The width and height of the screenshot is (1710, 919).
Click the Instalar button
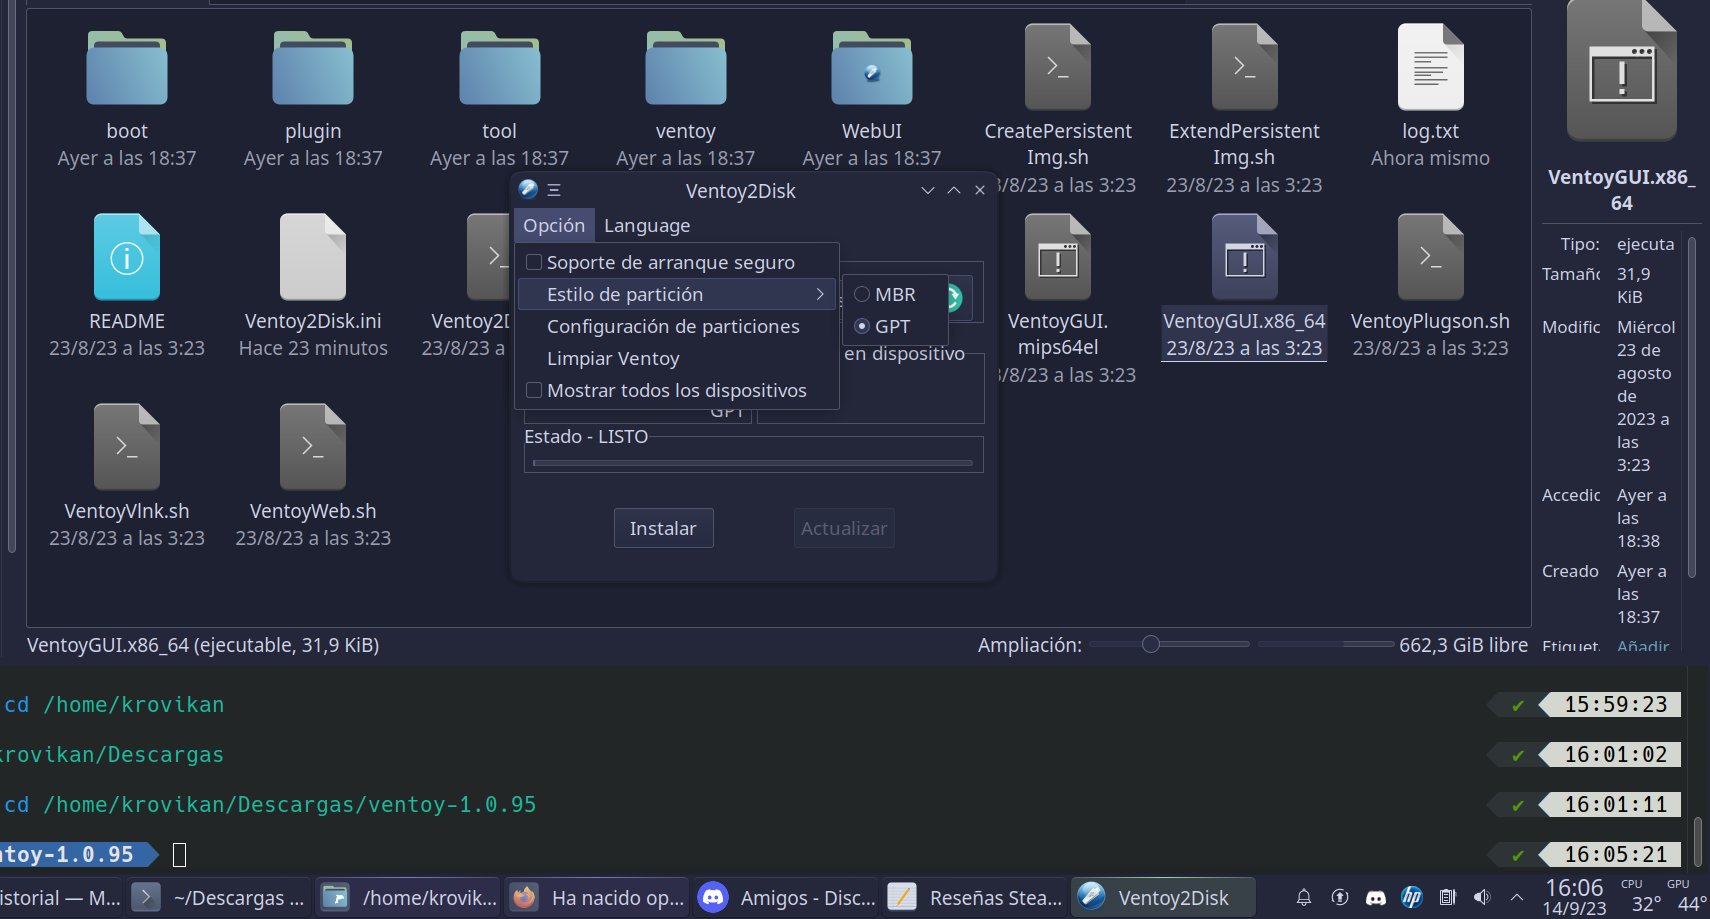tap(663, 528)
